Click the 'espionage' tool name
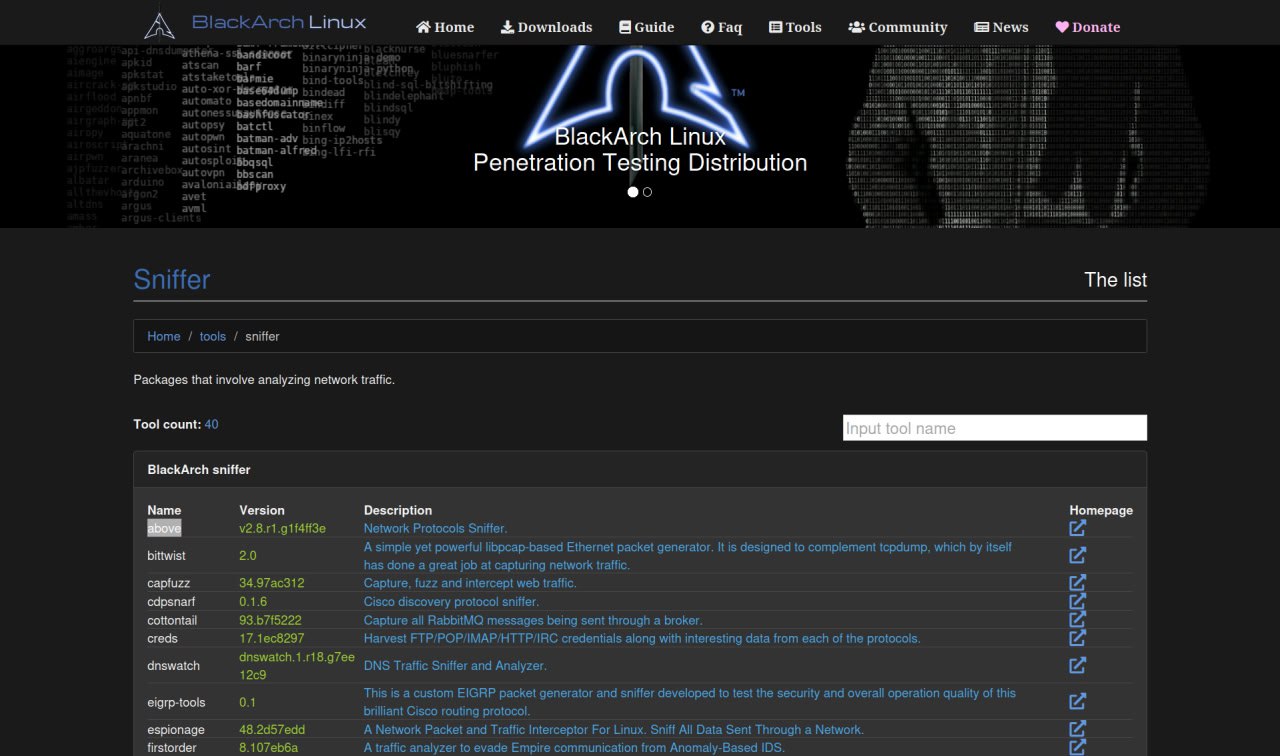This screenshot has height=756, width=1280. tap(175, 729)
